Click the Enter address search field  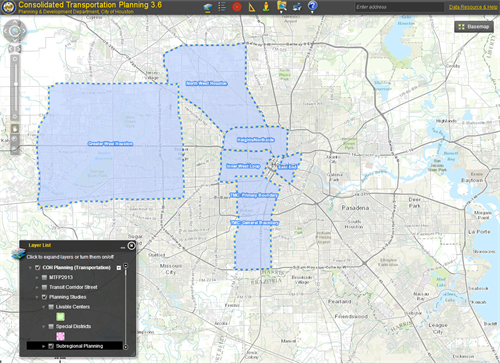(399, 7)
